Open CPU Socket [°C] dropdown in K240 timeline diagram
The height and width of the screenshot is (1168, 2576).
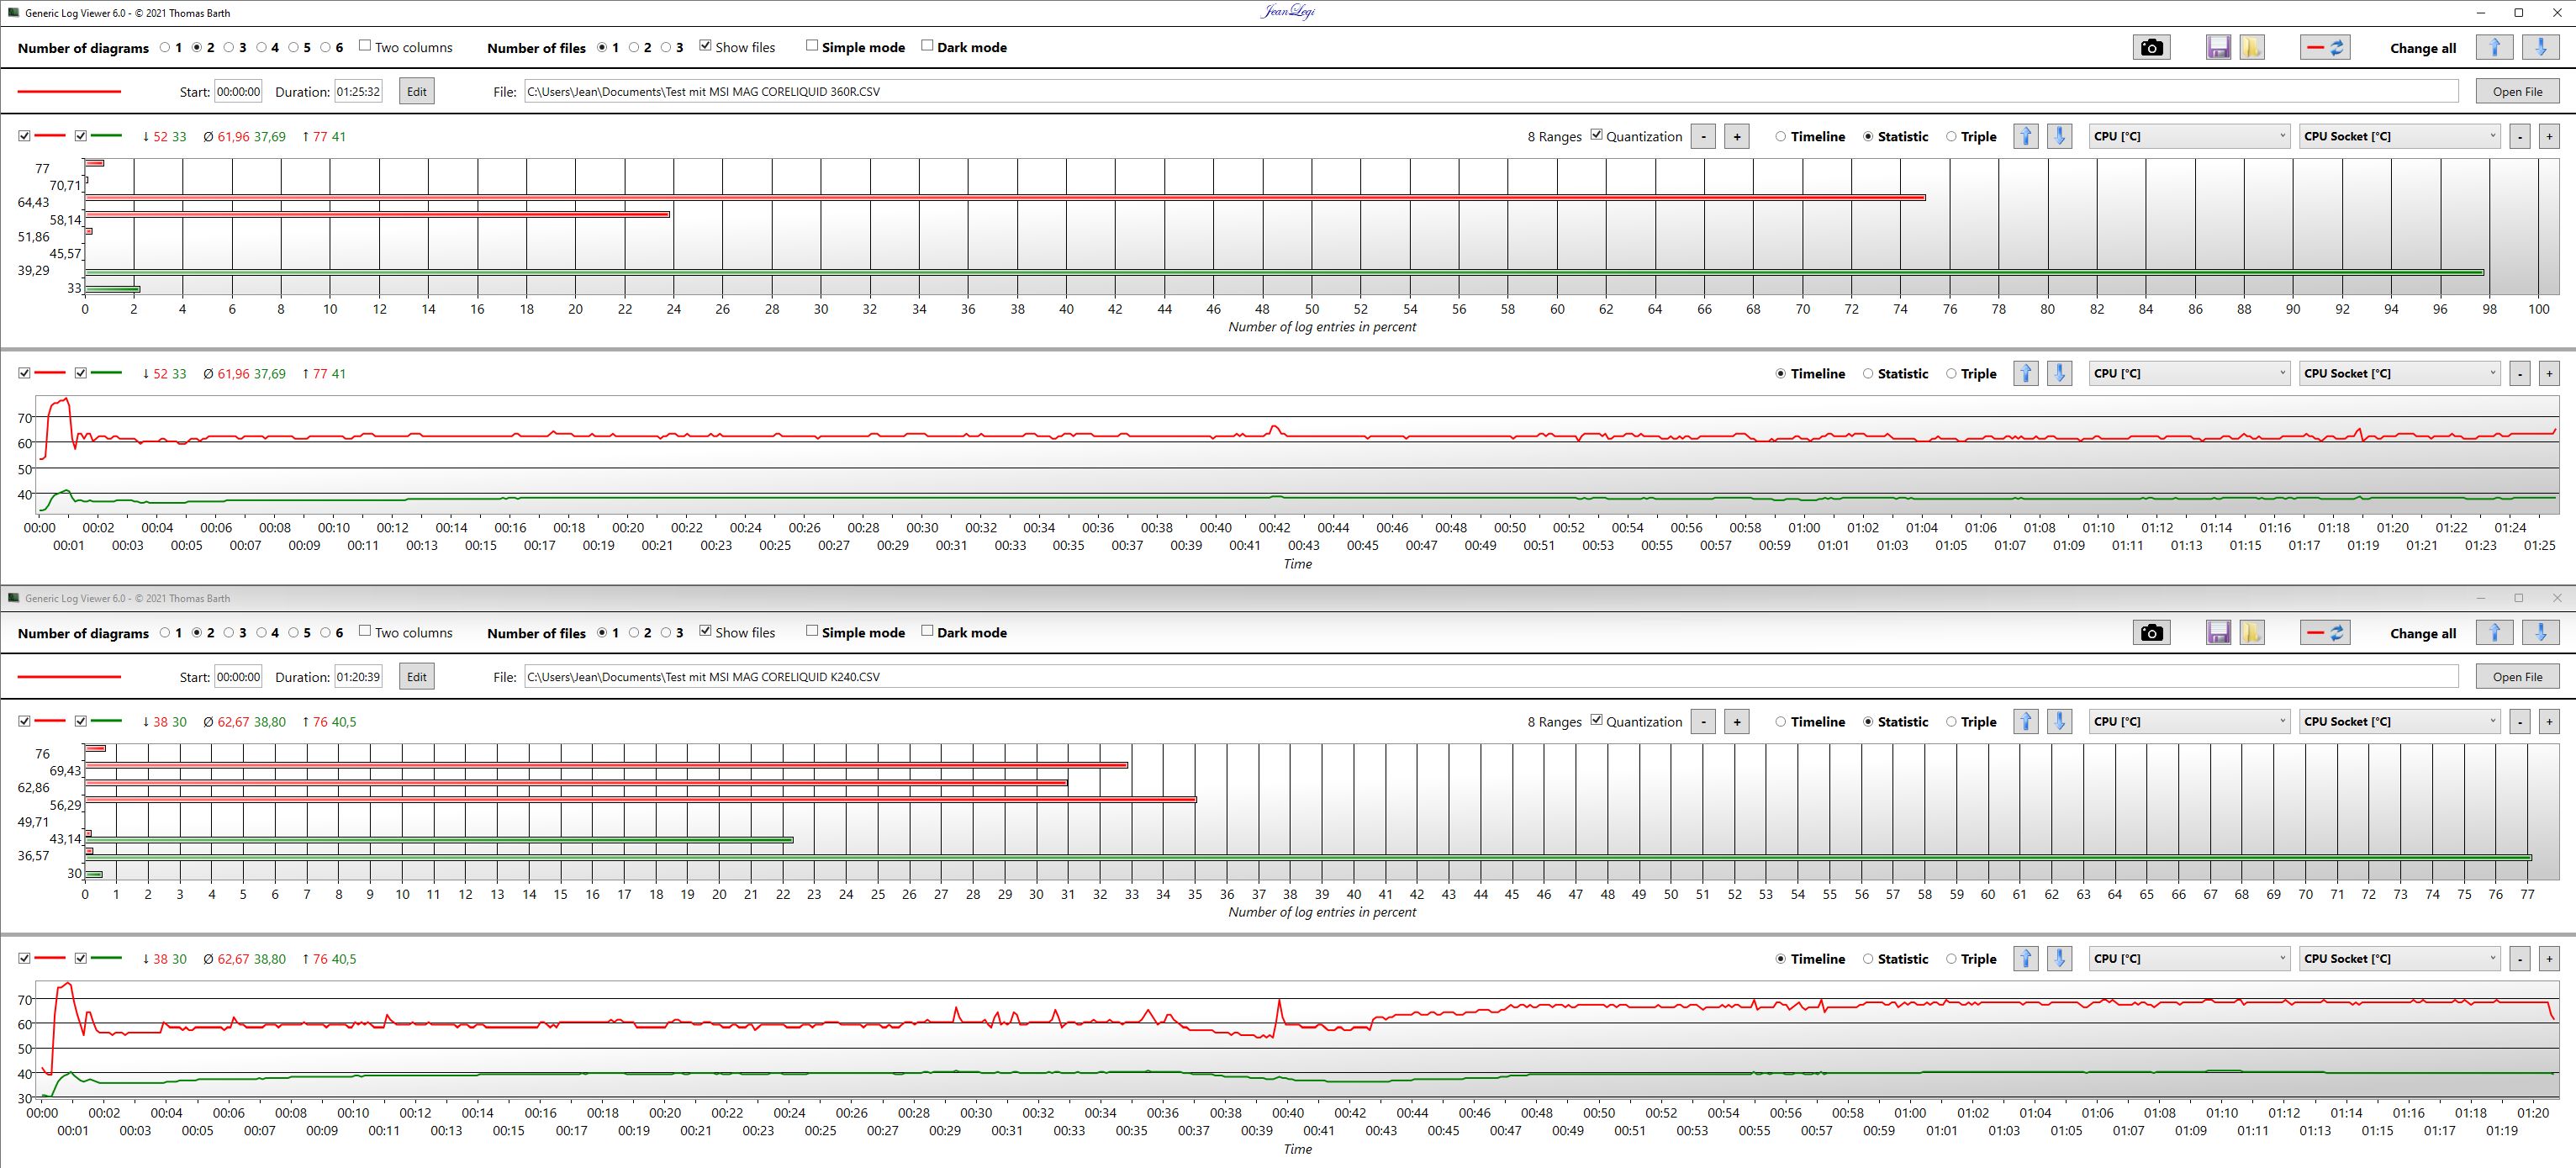tap(2399, 958)
